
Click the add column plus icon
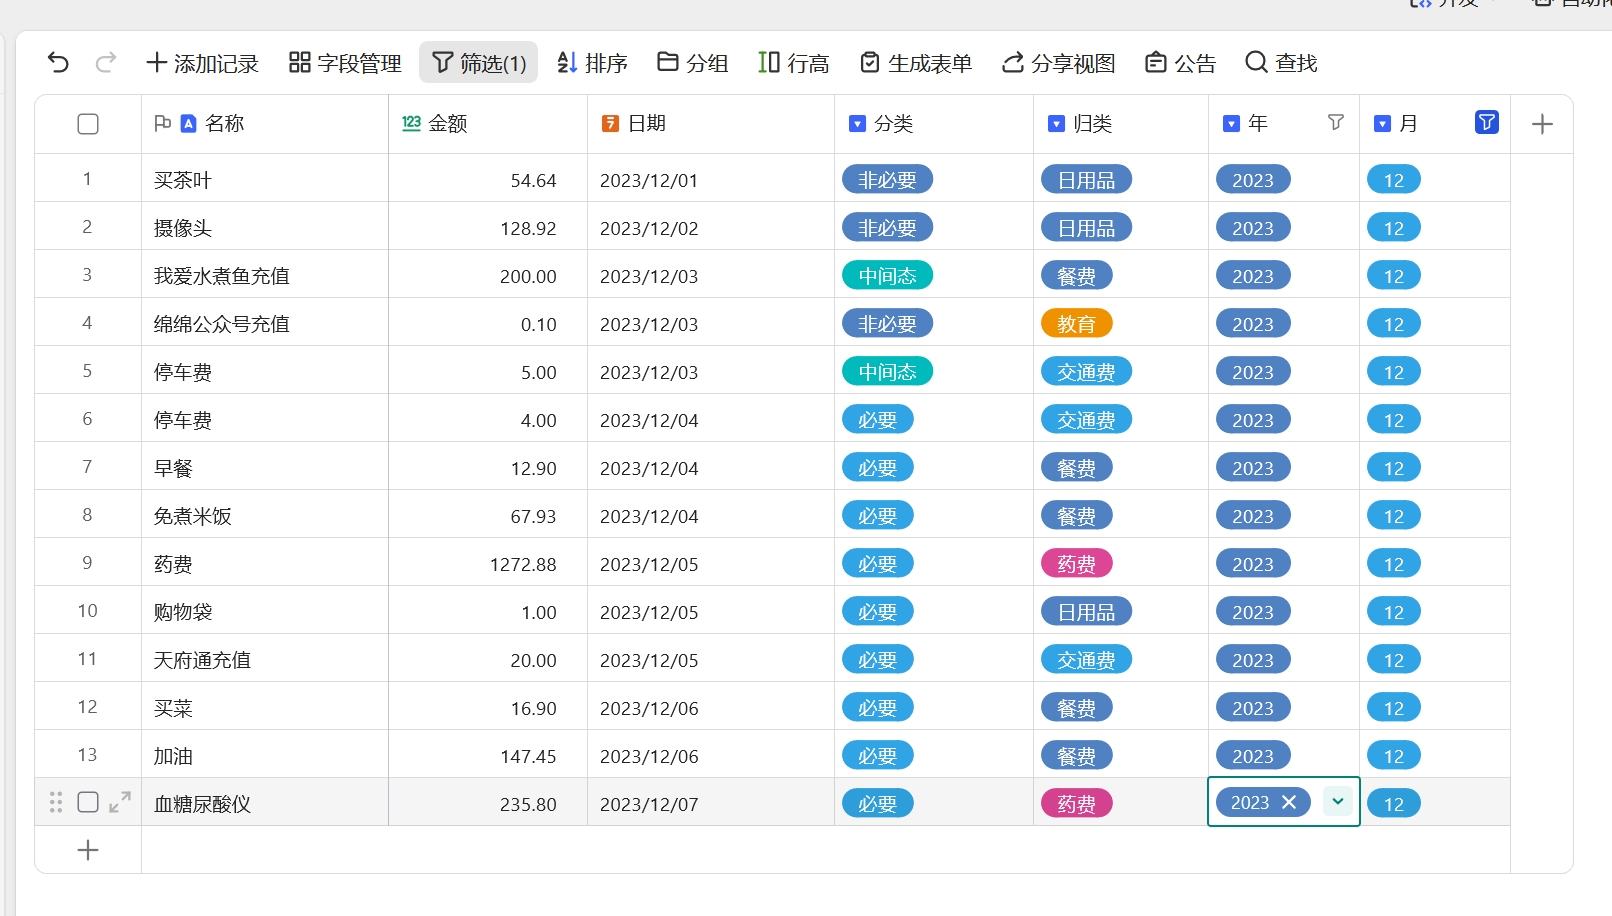point(1542,124)
